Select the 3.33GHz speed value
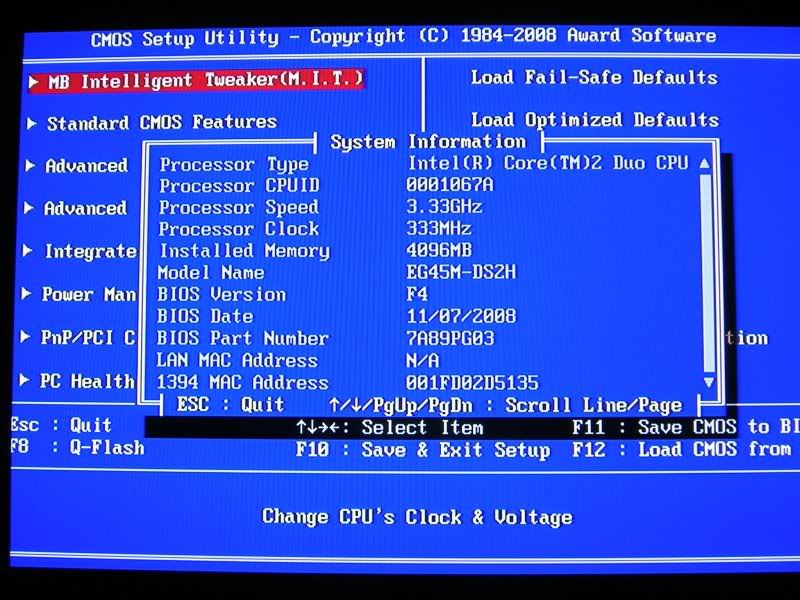This screenshot has height=600, width=800. tap(444, 206)
